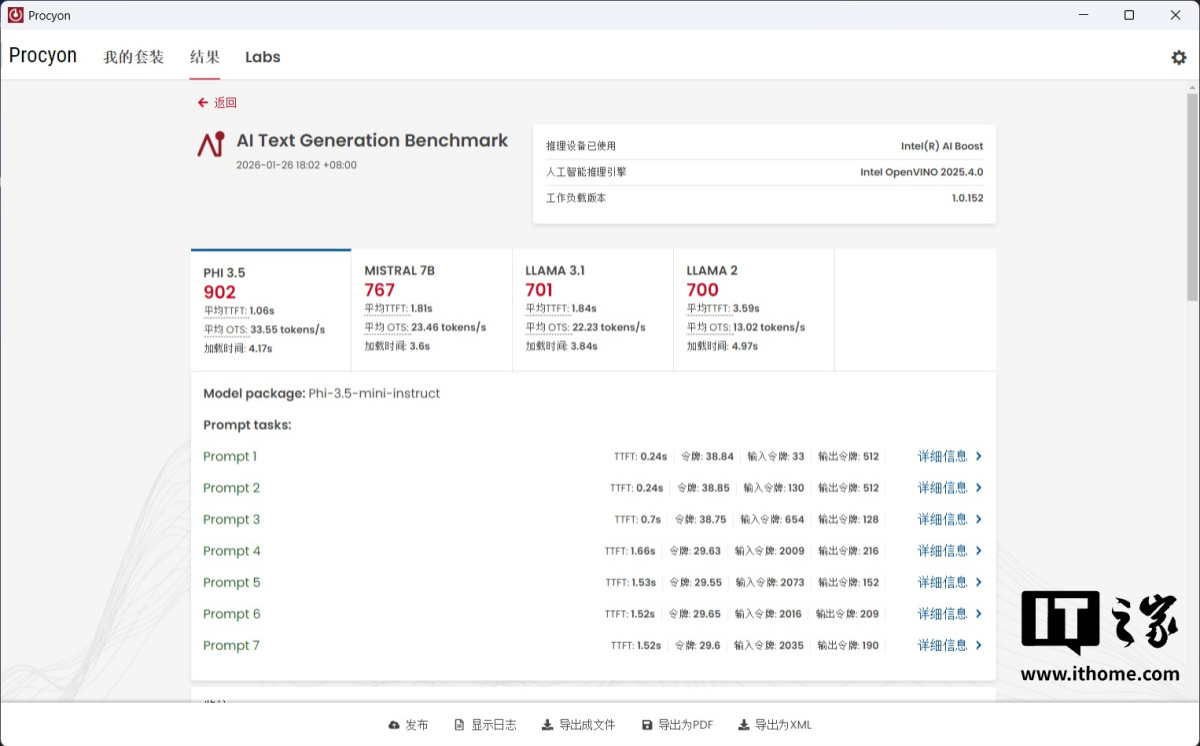The image size is (1200, 746).
Task: Click the 导出成文件 download icon
Action: click(x=547, y=725)
